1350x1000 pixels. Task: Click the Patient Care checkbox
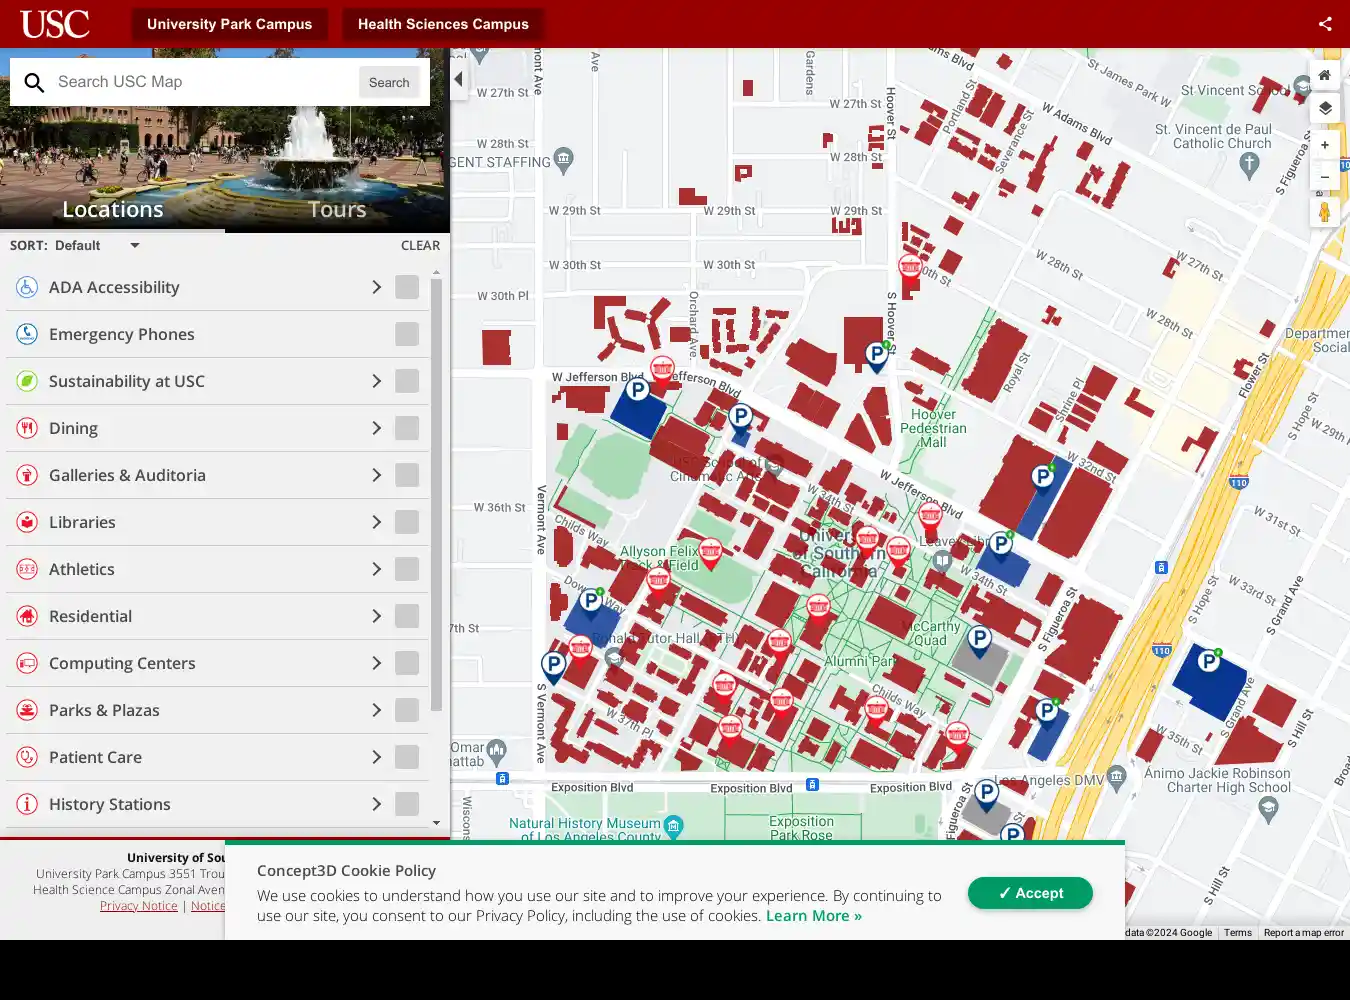(407, 757)
